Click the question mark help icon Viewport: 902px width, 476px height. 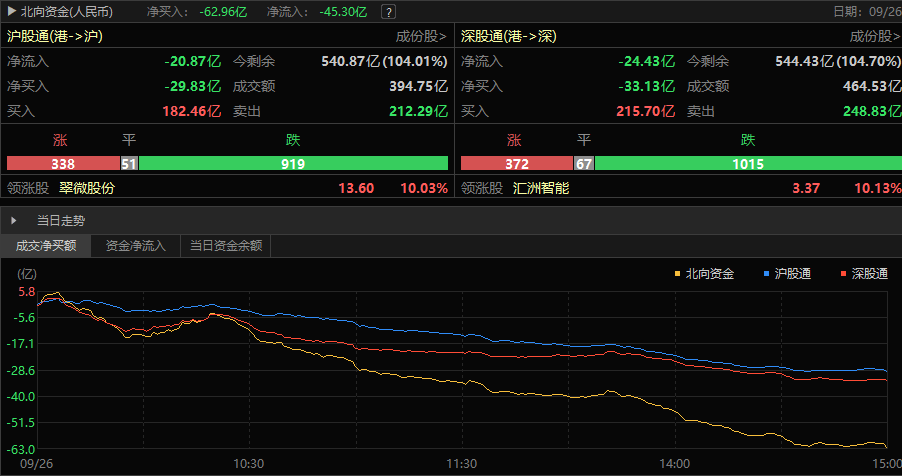pyautogui.click(x=388, y=12)
